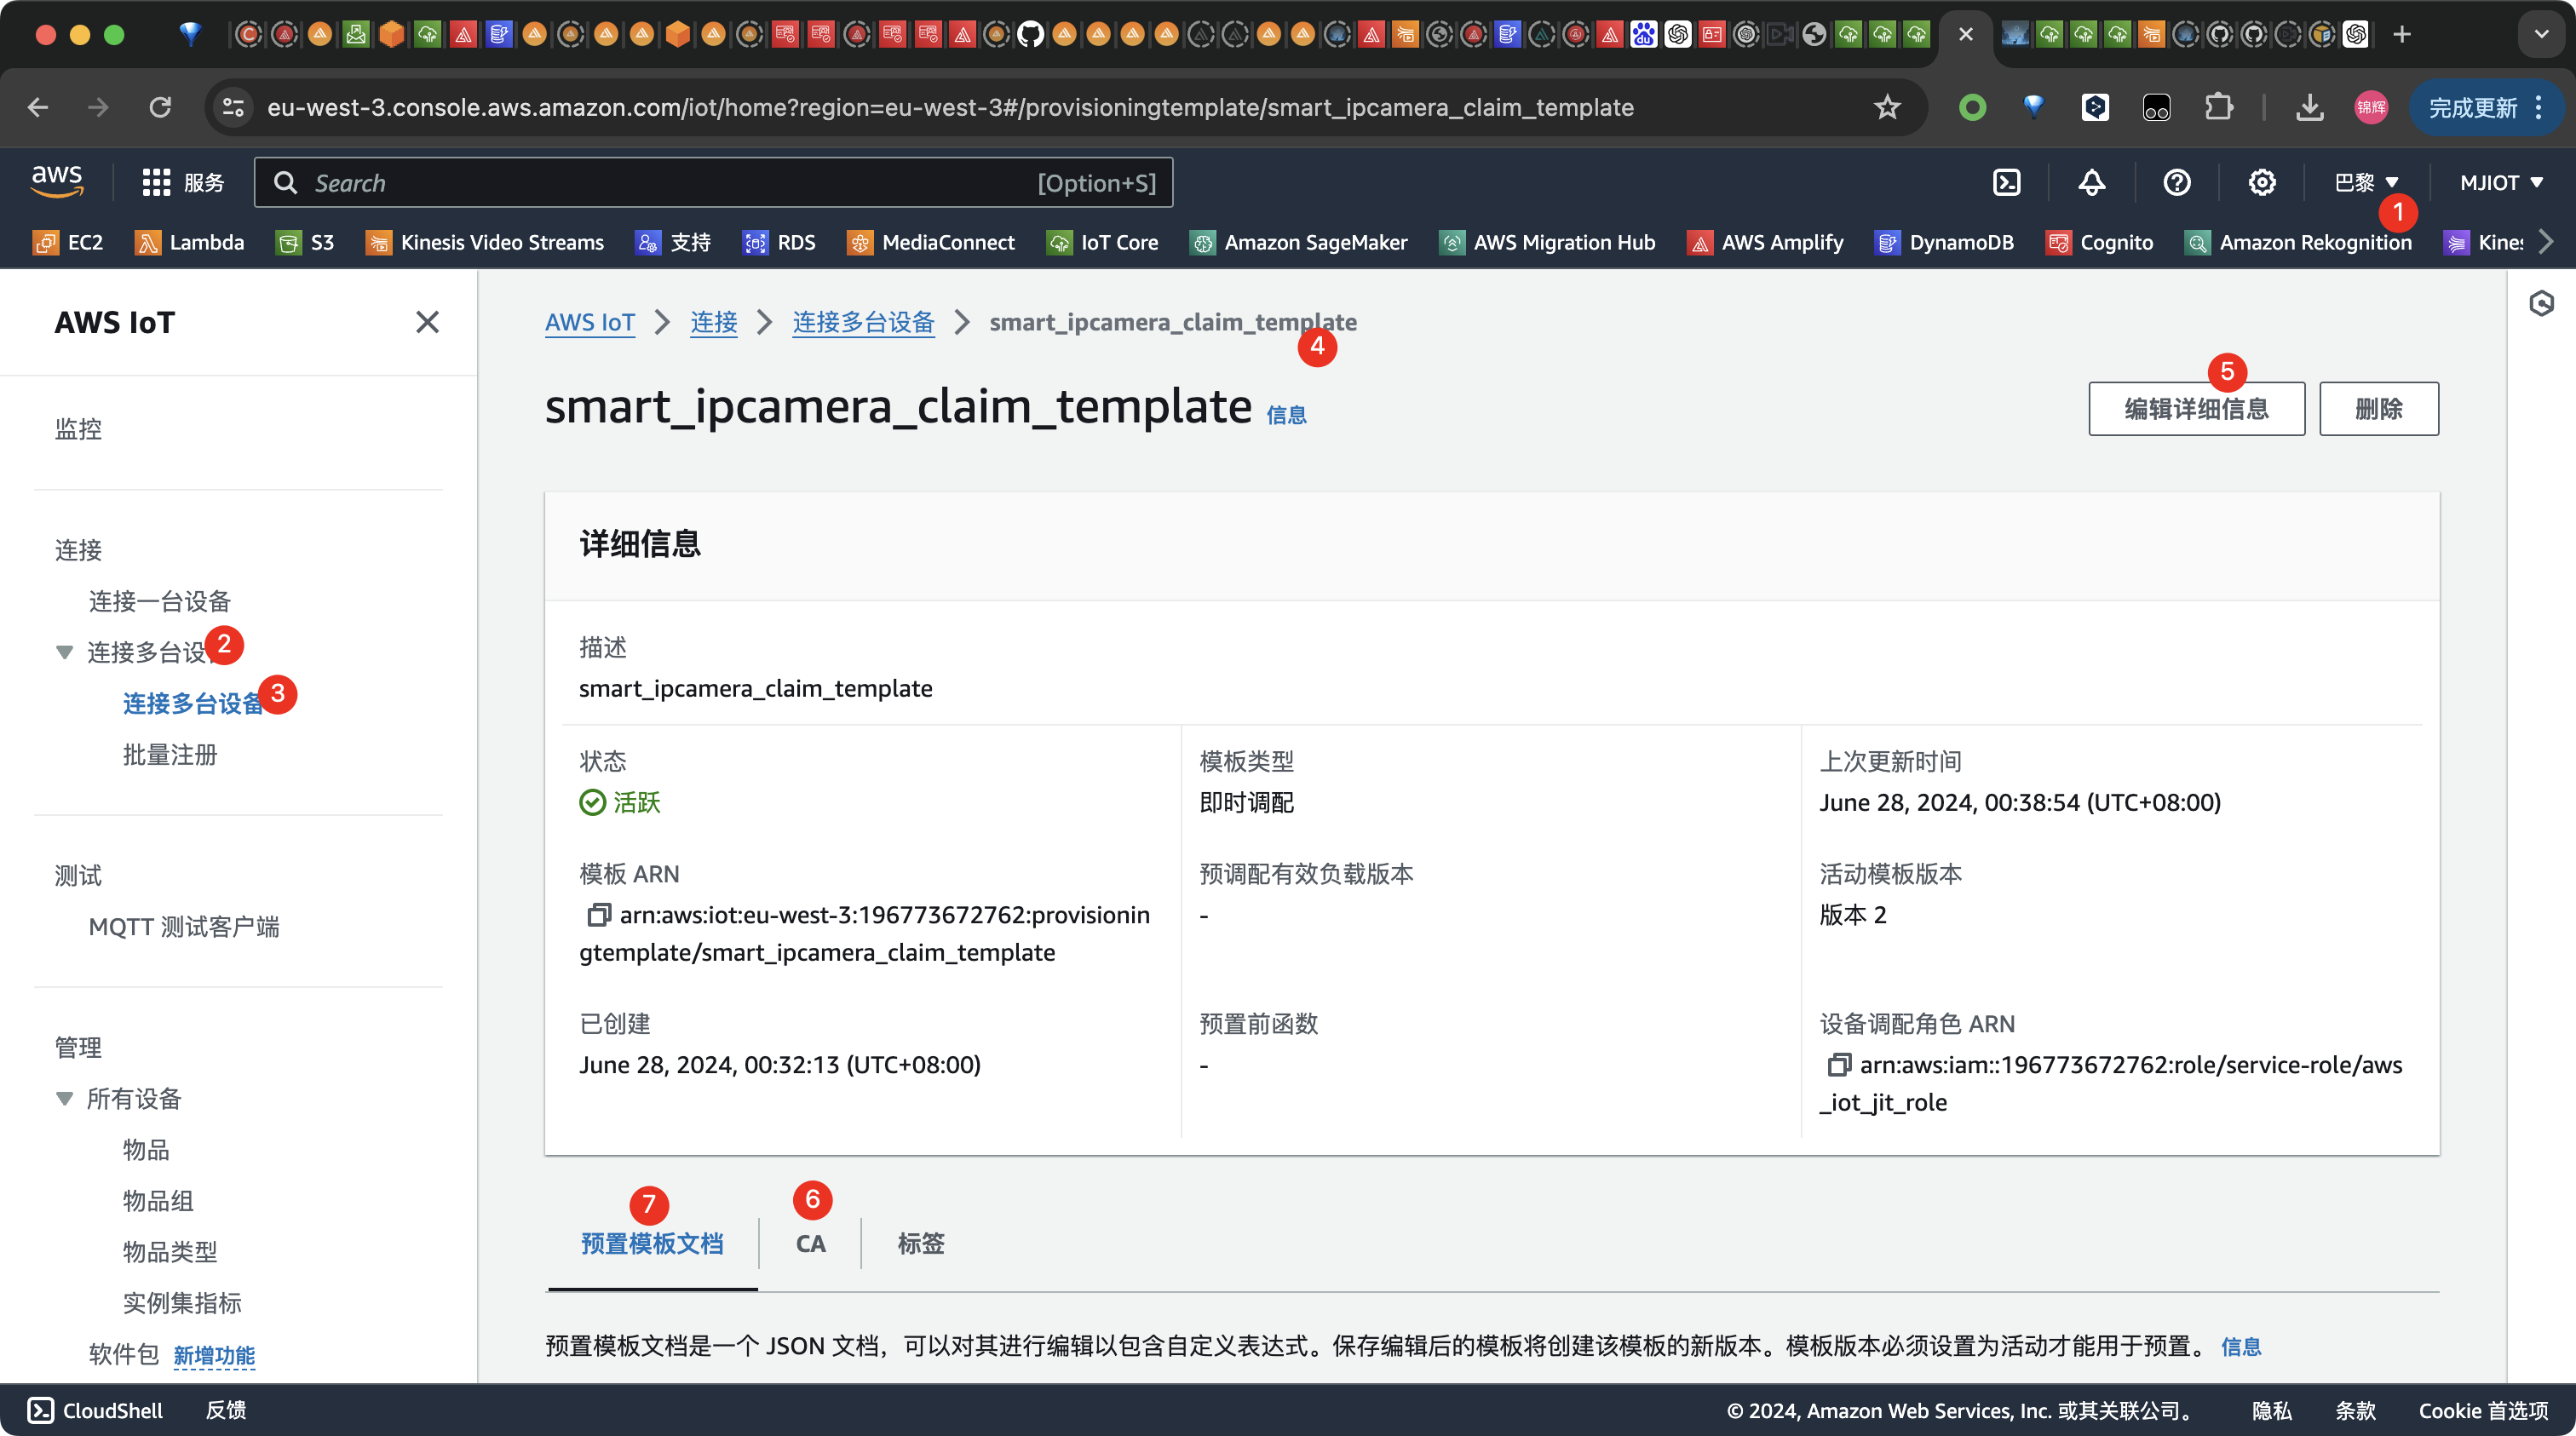Open the AWS Migration Hub shortcut
The height and width of the screenshot is (1436, 2576).
point(1547,242)
